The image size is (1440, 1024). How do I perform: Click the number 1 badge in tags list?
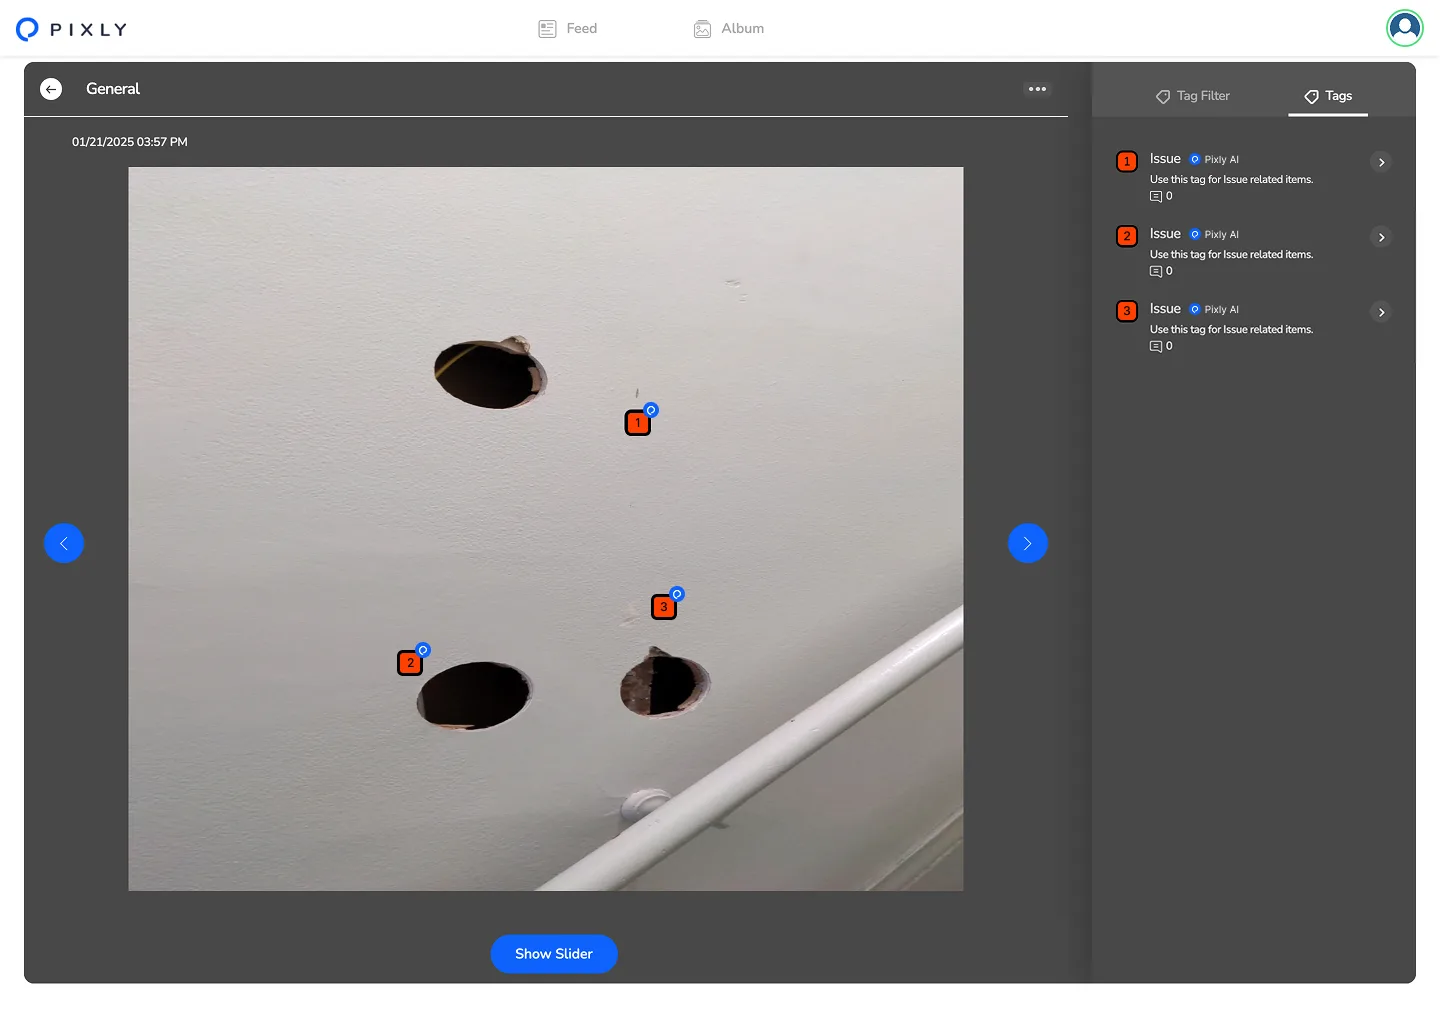[x=1127, y=161]
